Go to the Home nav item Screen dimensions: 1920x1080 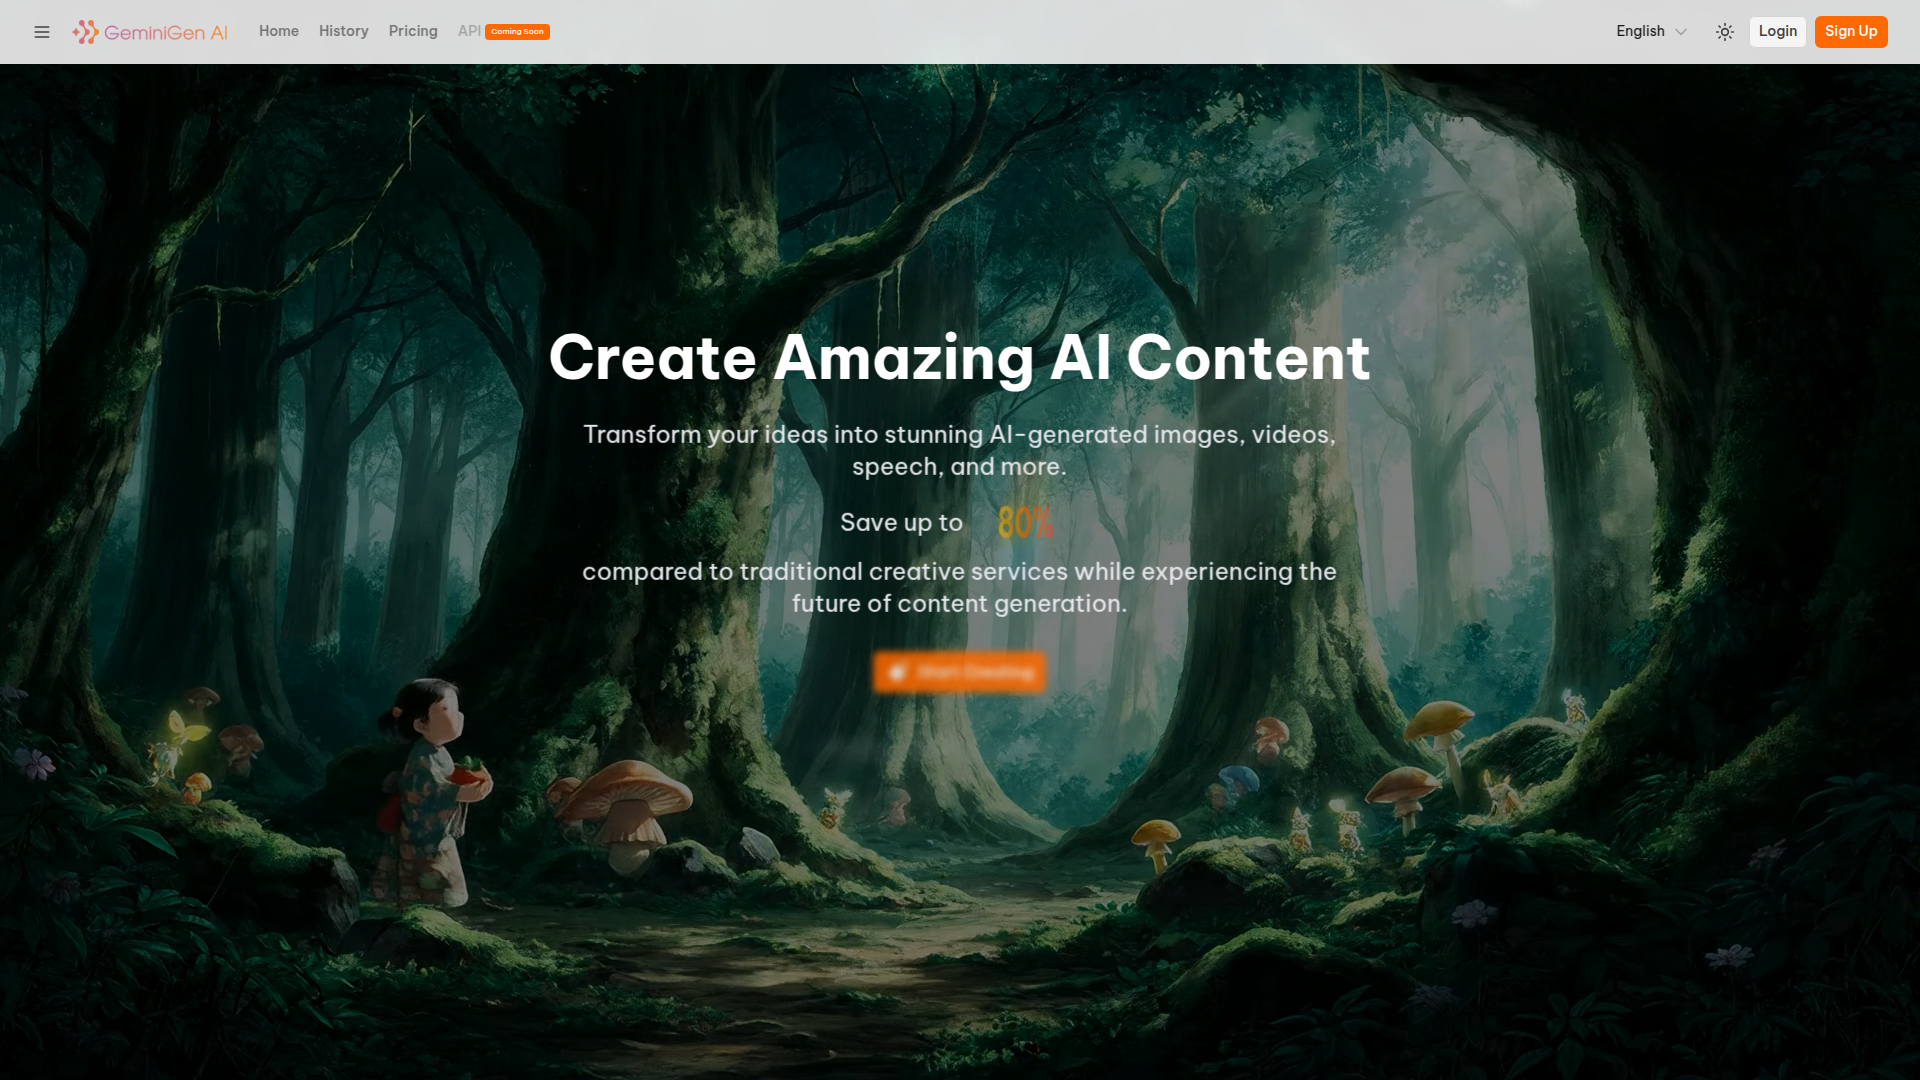click(278, 31)
